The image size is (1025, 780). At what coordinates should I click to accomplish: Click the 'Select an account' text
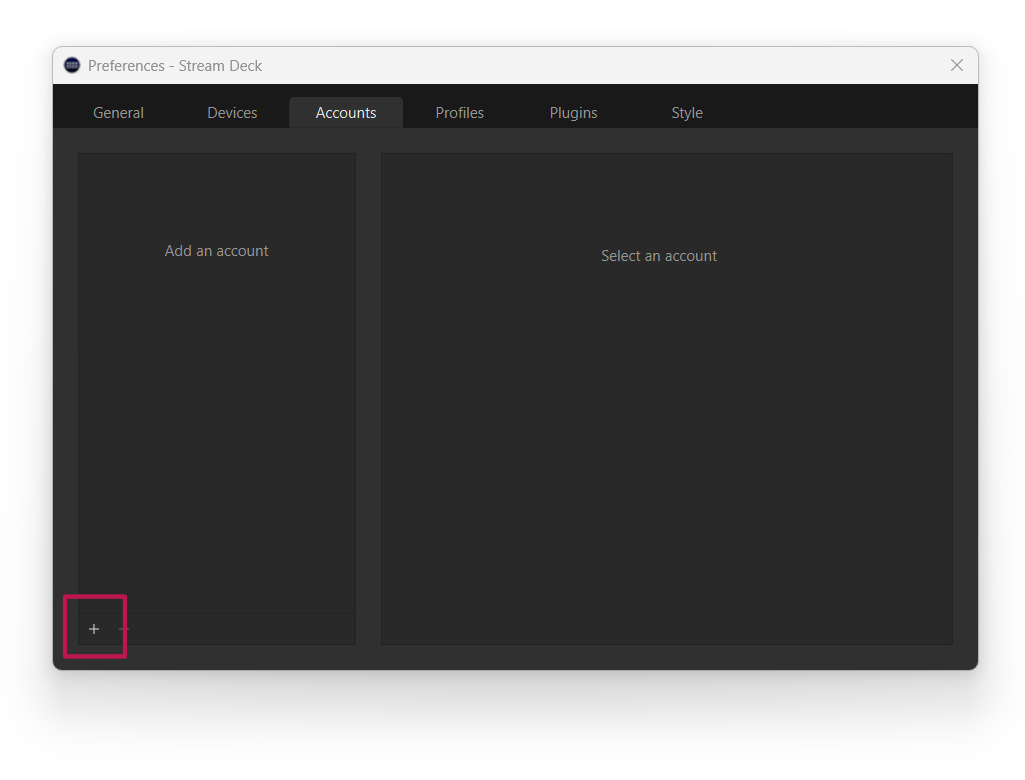[x=659, y=256]
